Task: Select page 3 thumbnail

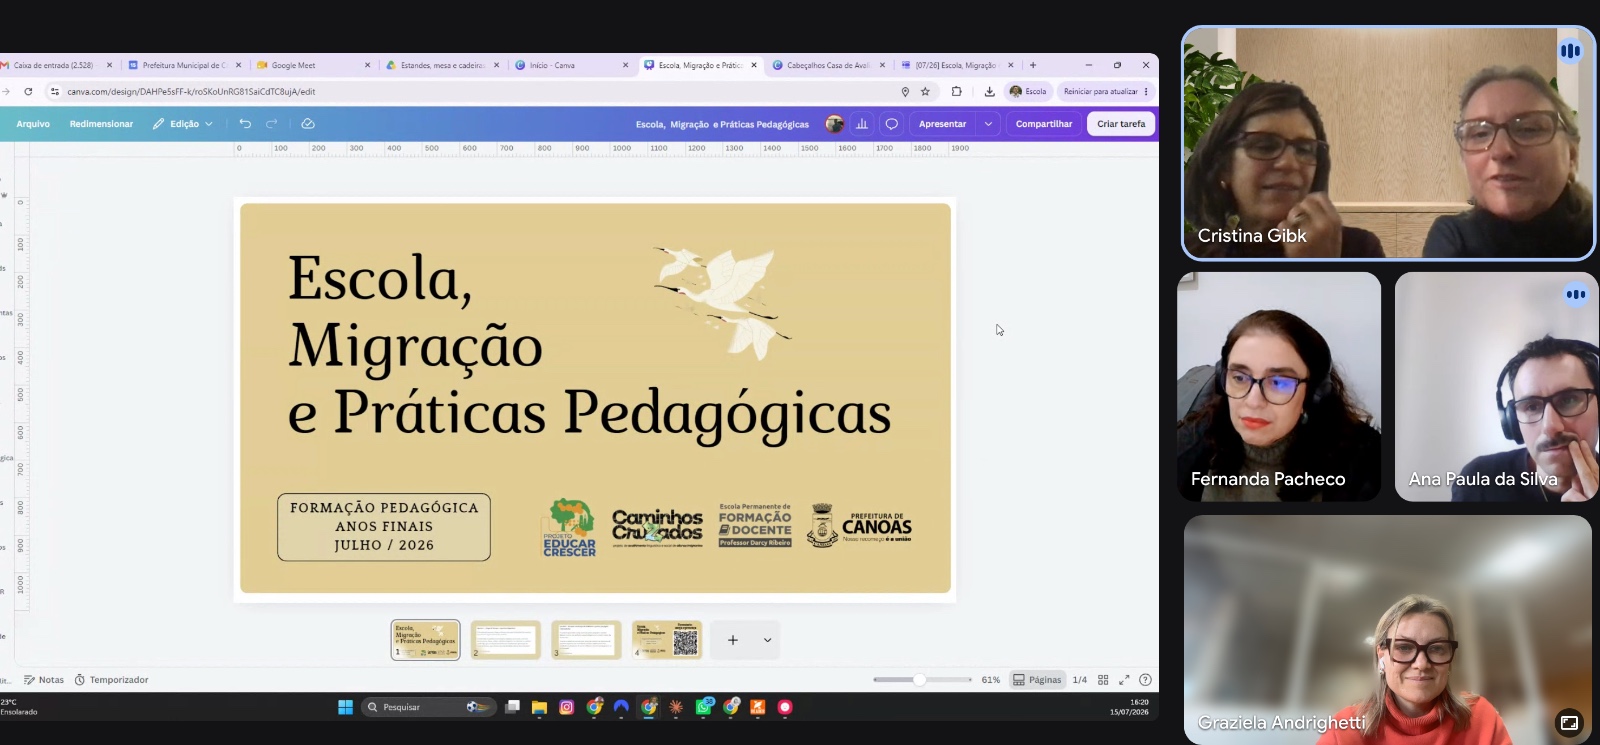Action: 586,640
